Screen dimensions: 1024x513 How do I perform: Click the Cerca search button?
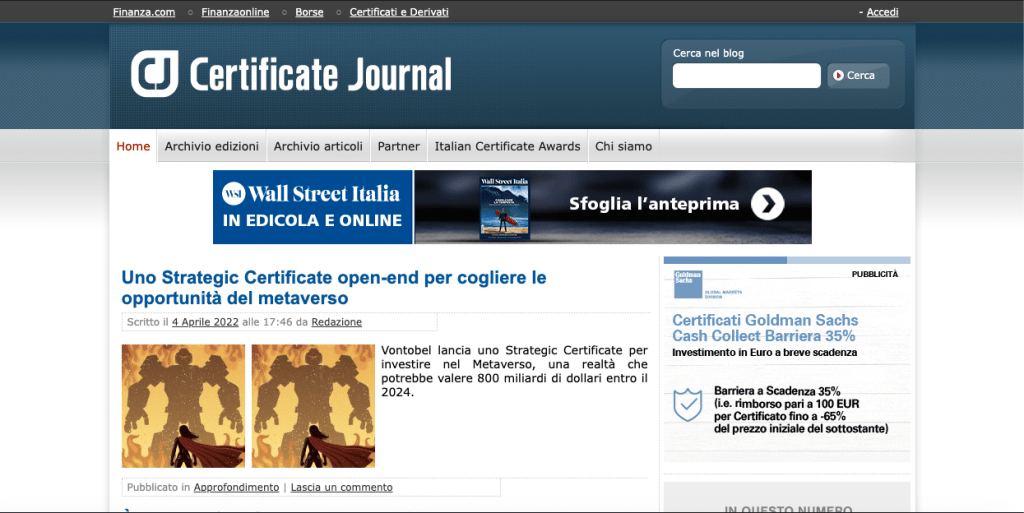pyautogui.click(x=858, y=76)
